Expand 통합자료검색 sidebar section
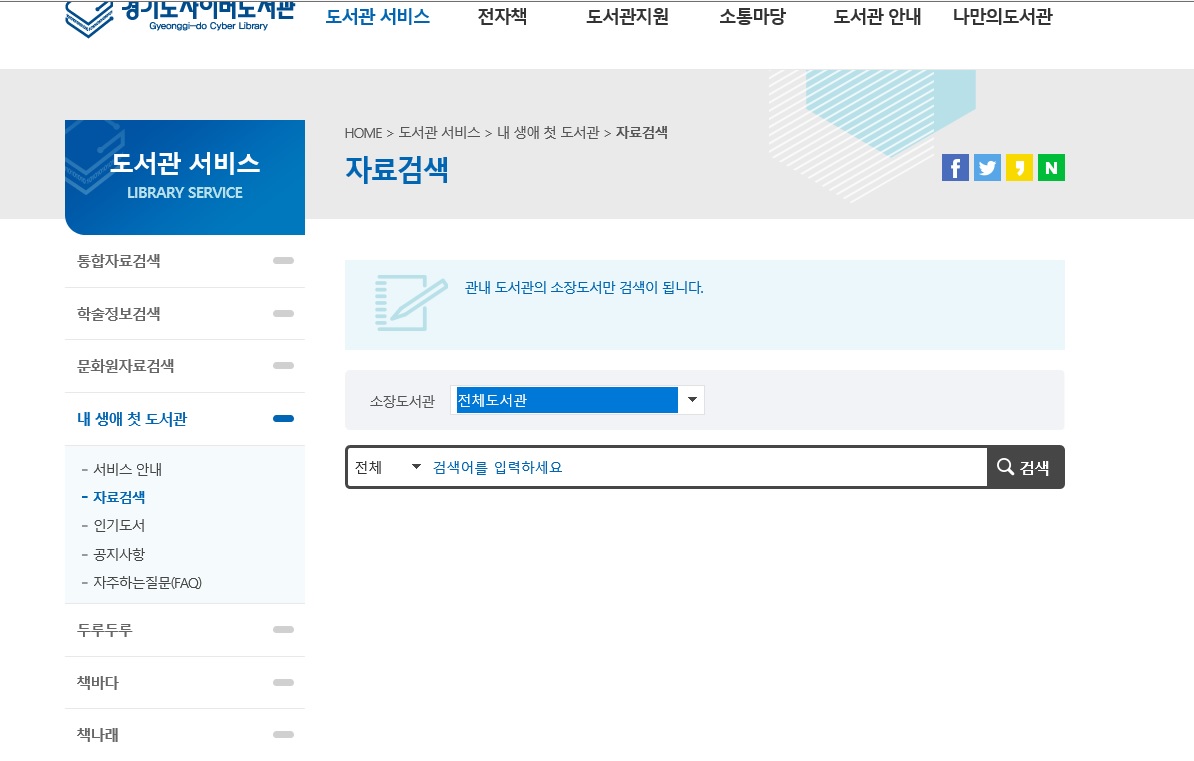The height and width of the screenshot is (761, 1194). (185, 261)
